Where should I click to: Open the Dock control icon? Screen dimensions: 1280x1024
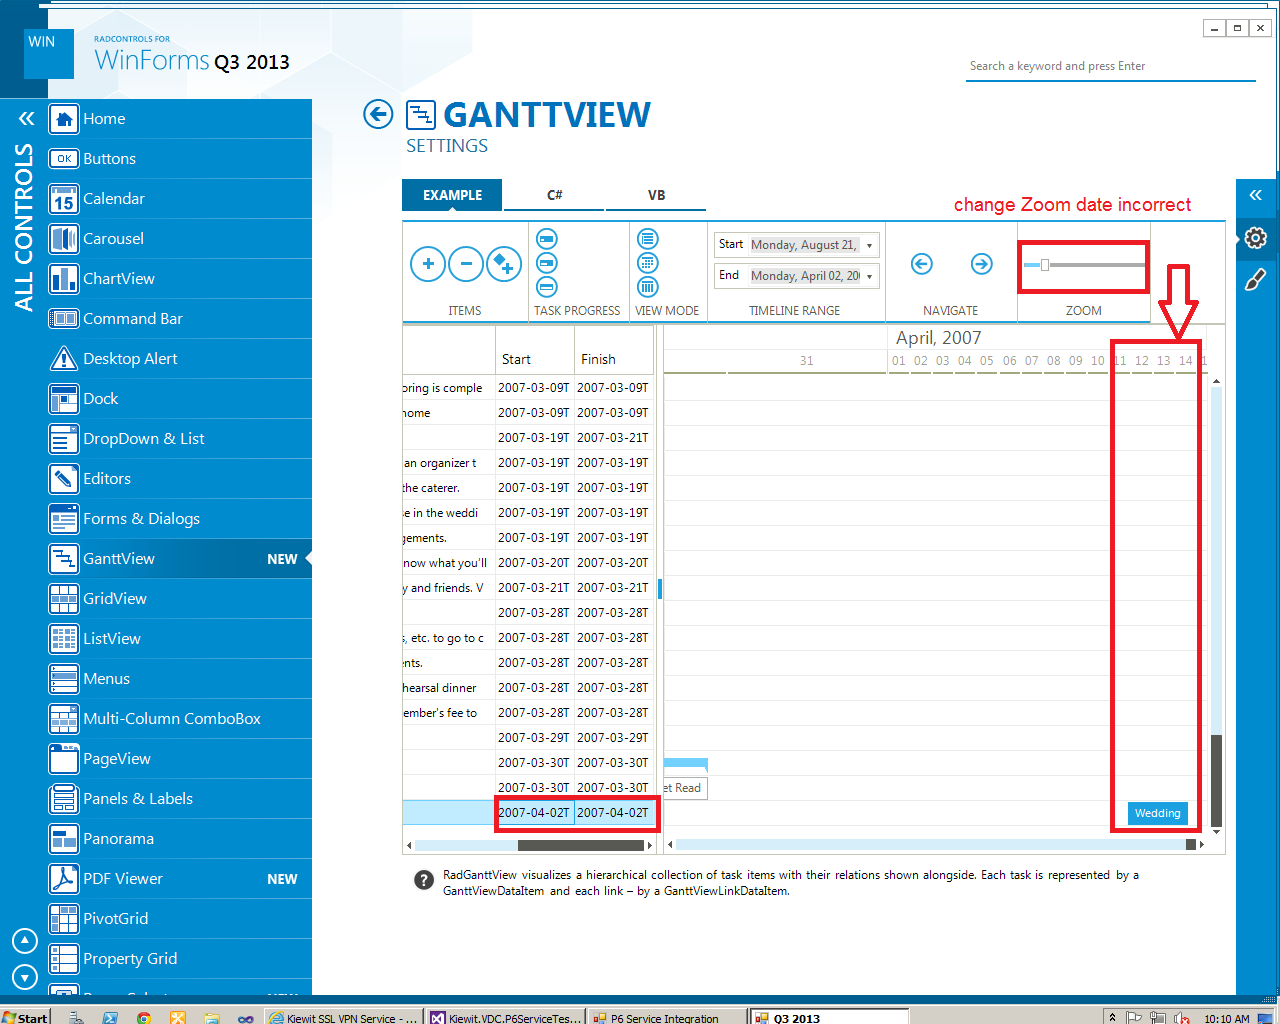coord(64,399)
